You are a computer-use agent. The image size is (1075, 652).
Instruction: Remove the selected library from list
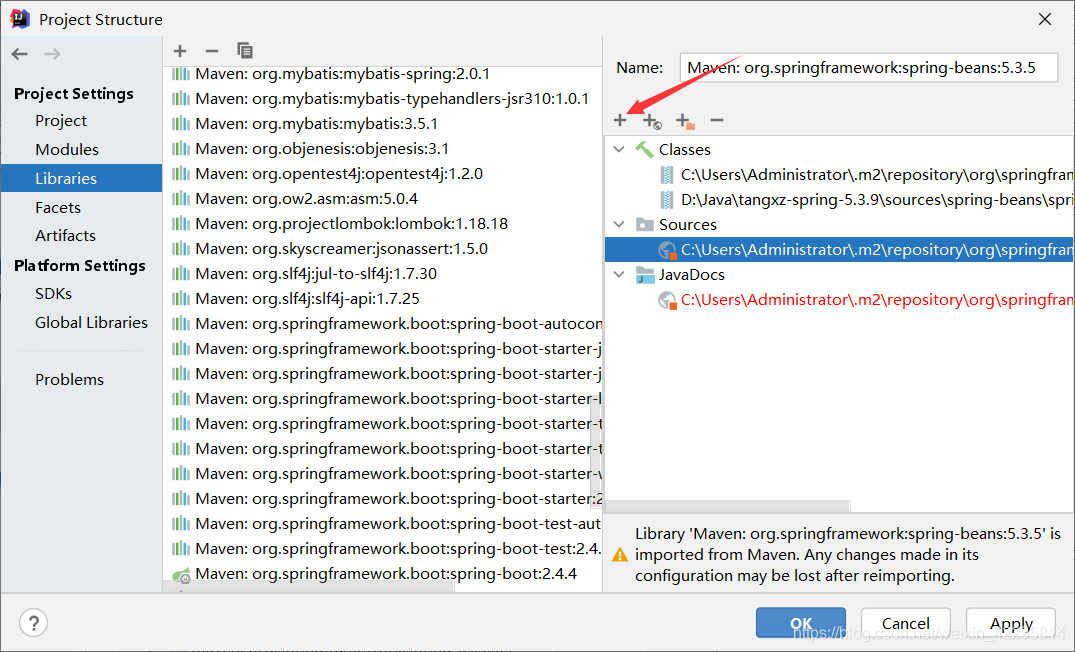[212, 51]
